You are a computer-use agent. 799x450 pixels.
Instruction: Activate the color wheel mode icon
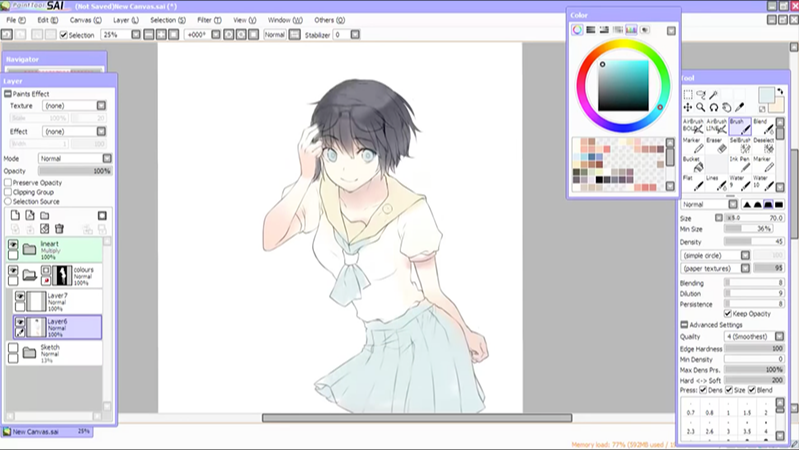click(578, 30)
